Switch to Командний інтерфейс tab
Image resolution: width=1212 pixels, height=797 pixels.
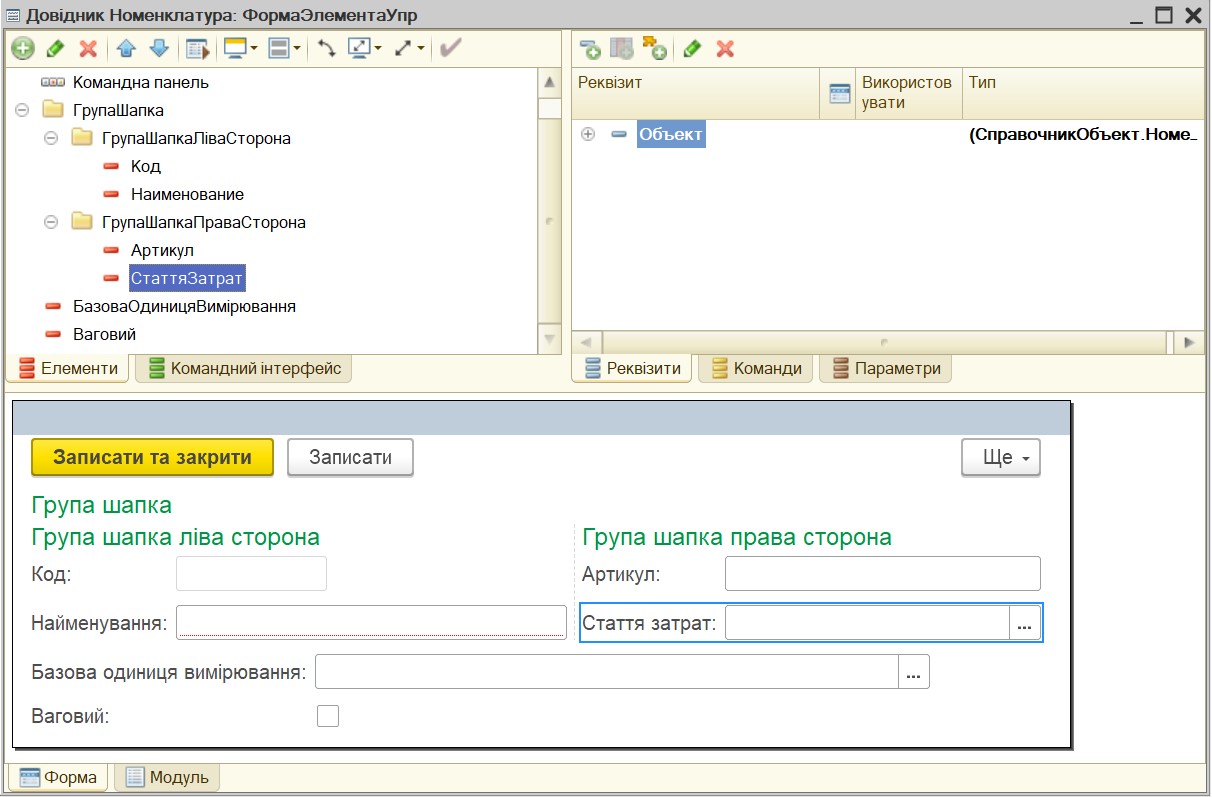click(244, 368)
